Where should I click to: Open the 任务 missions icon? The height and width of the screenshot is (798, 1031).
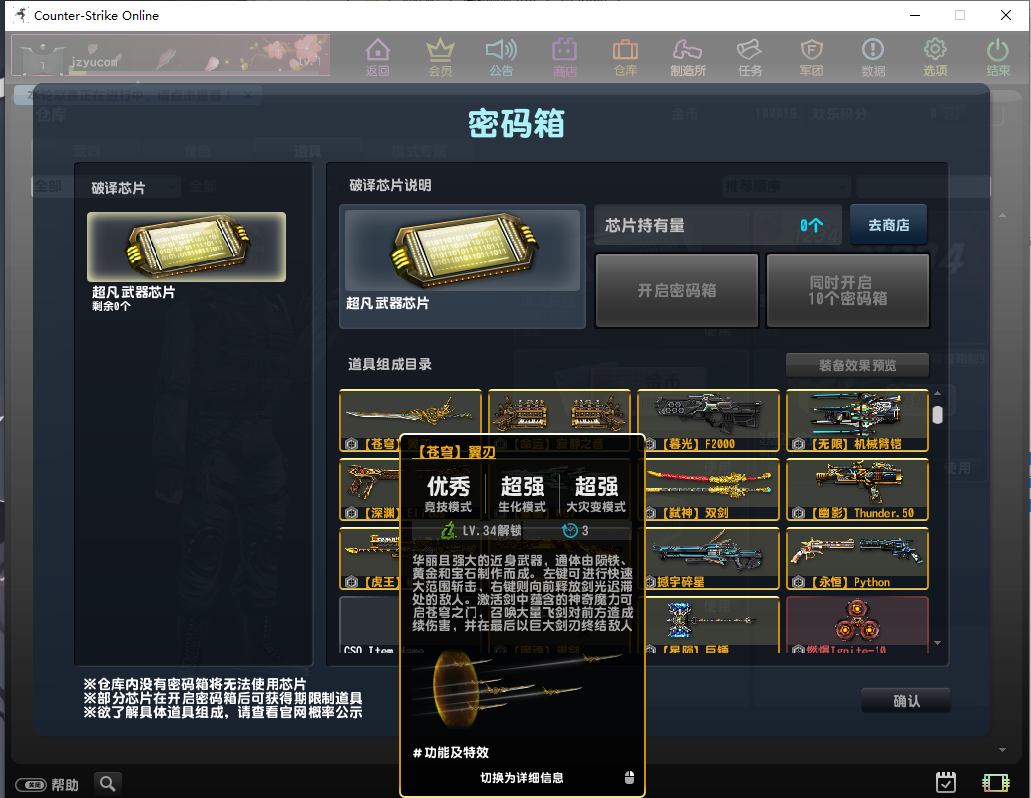click(749, 55)
